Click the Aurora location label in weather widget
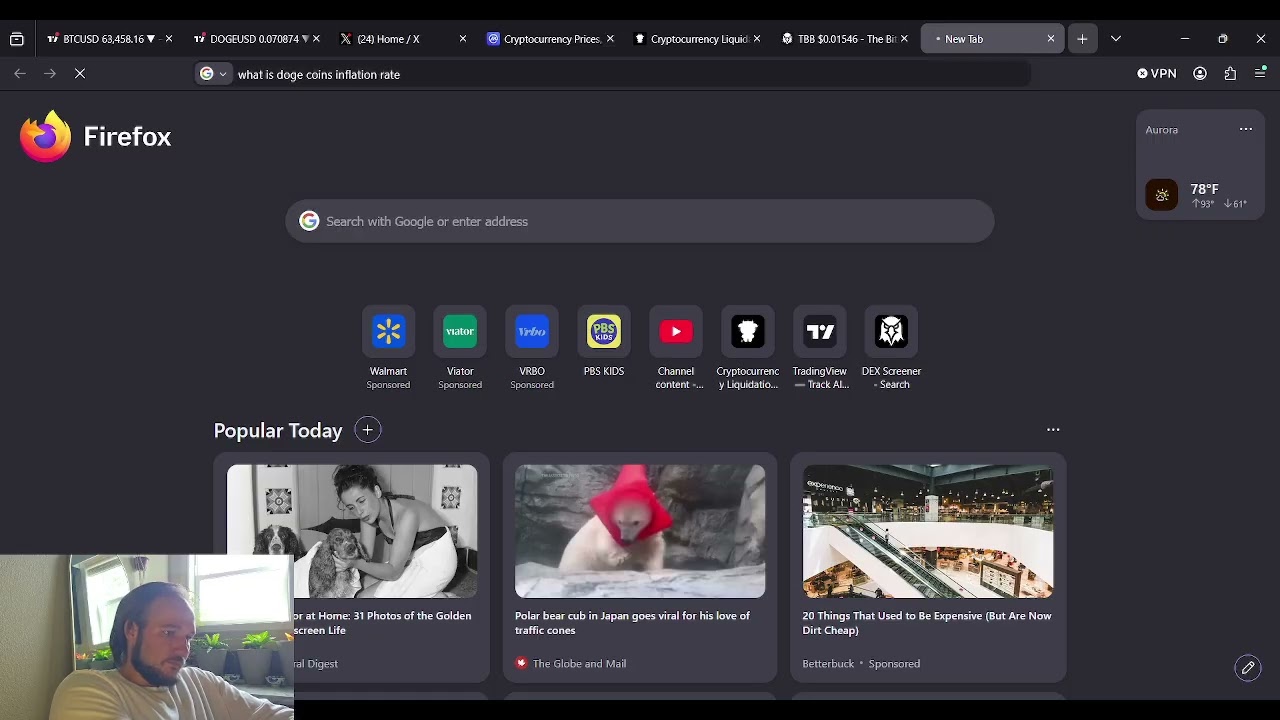1280x720 pixels. [x=1162, y=130]
